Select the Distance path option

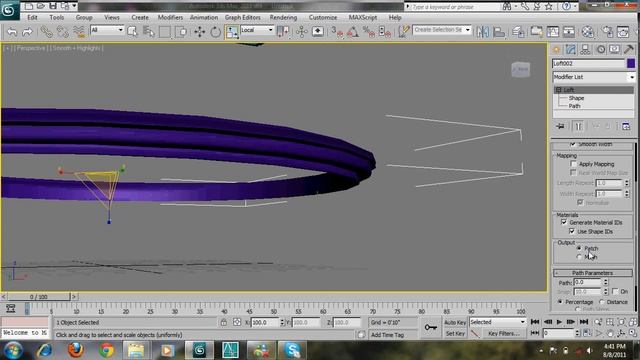(602, 302)
